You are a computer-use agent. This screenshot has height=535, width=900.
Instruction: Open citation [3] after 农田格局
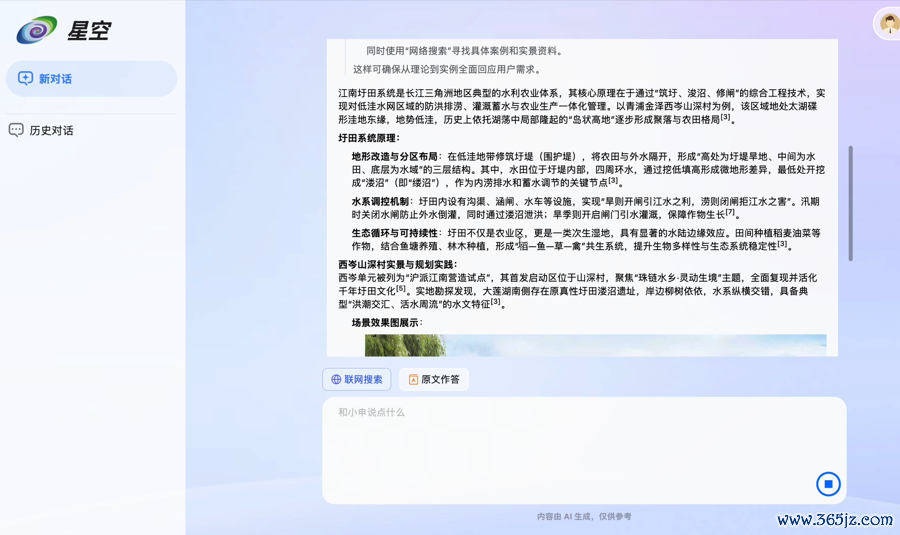click(726, 117)
